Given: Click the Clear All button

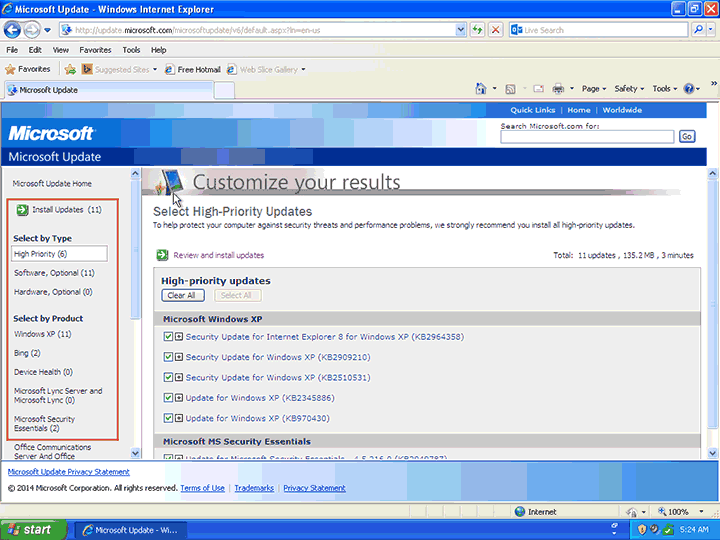Looking at the screenshot, I should point(183,295).
